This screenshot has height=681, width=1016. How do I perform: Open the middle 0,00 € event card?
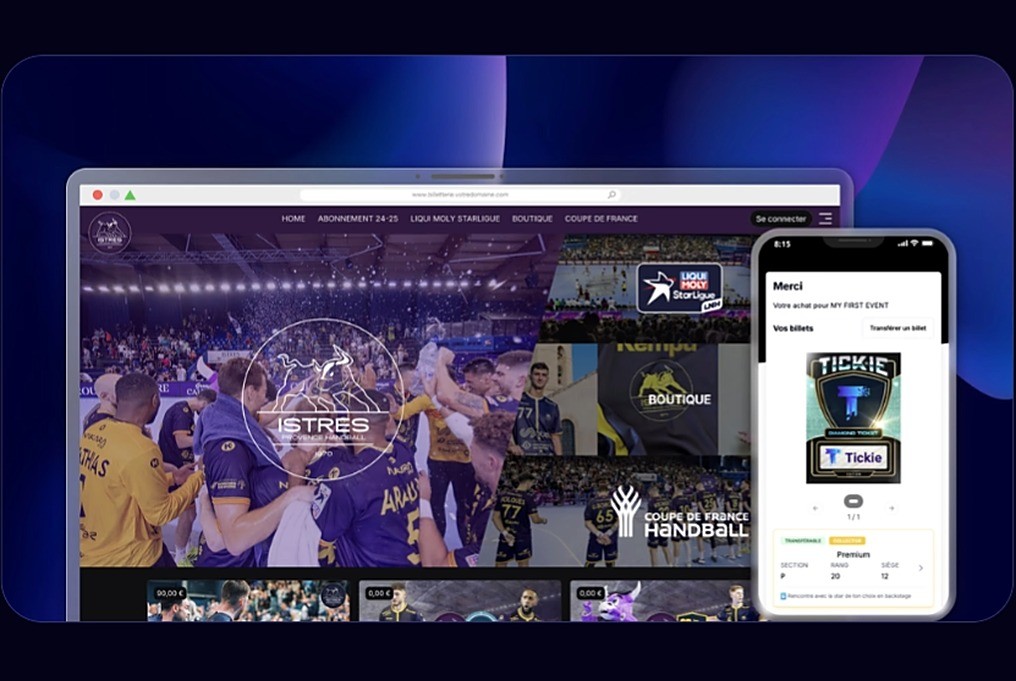[460, 601]
